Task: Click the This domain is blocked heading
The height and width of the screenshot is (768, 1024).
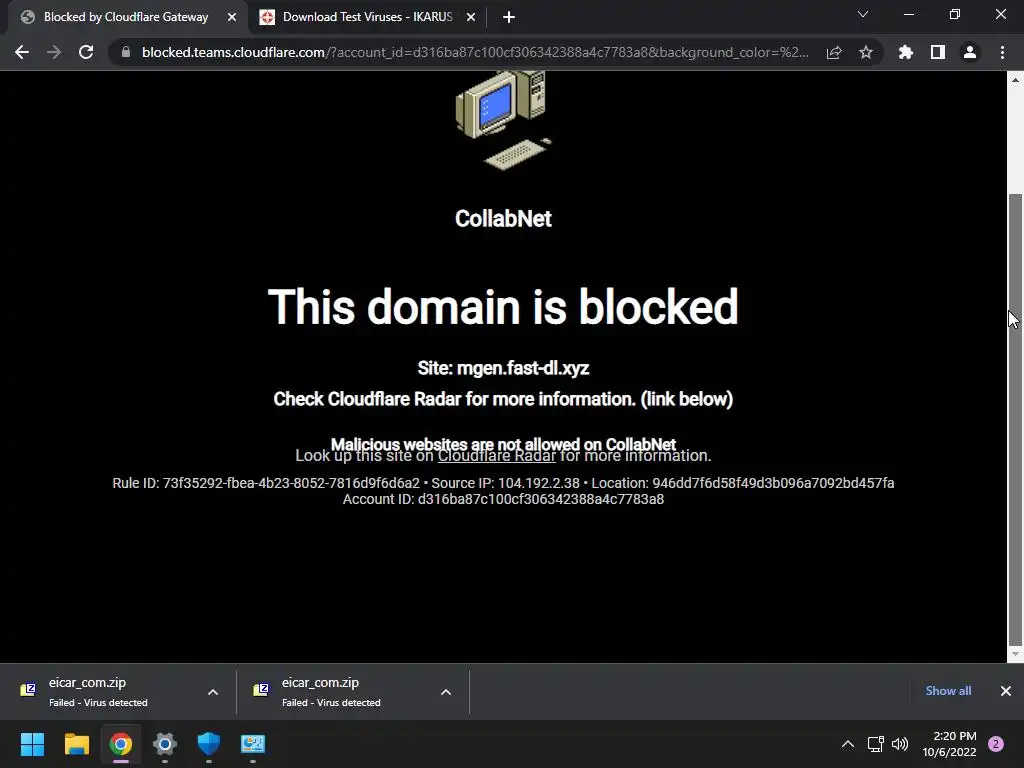Action: click(x=504, y=306)
